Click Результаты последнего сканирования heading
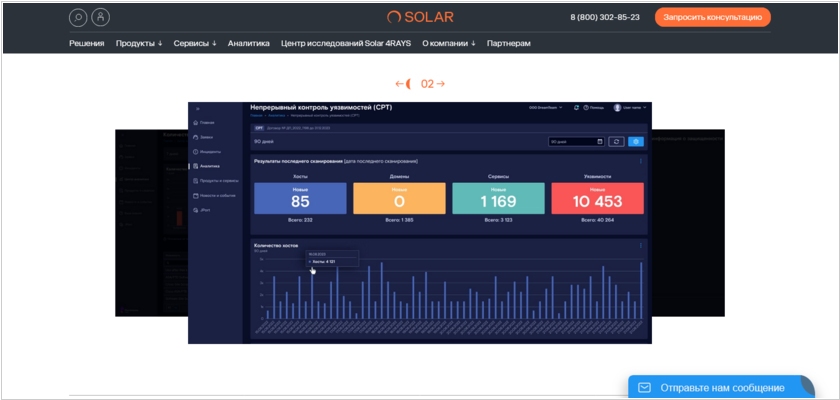Screen dimensions: 840x400 298,161
